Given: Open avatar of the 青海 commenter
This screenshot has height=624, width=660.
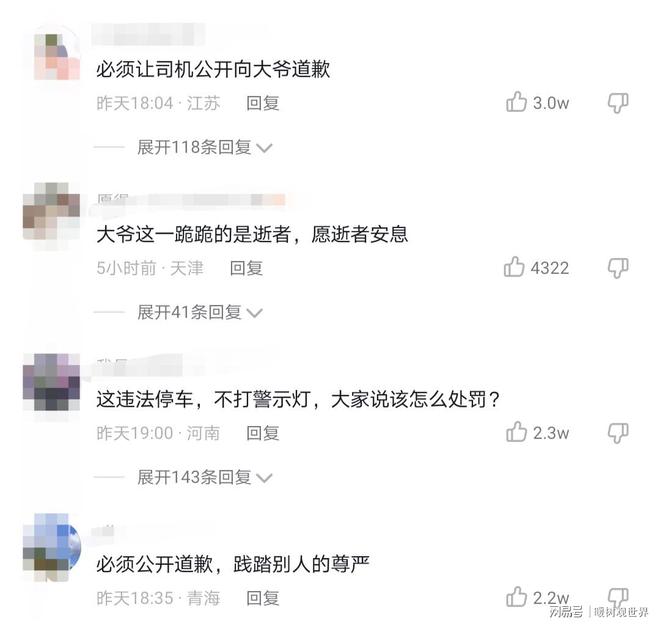Looking at the screenshot, I should click(x=51, y=543).
